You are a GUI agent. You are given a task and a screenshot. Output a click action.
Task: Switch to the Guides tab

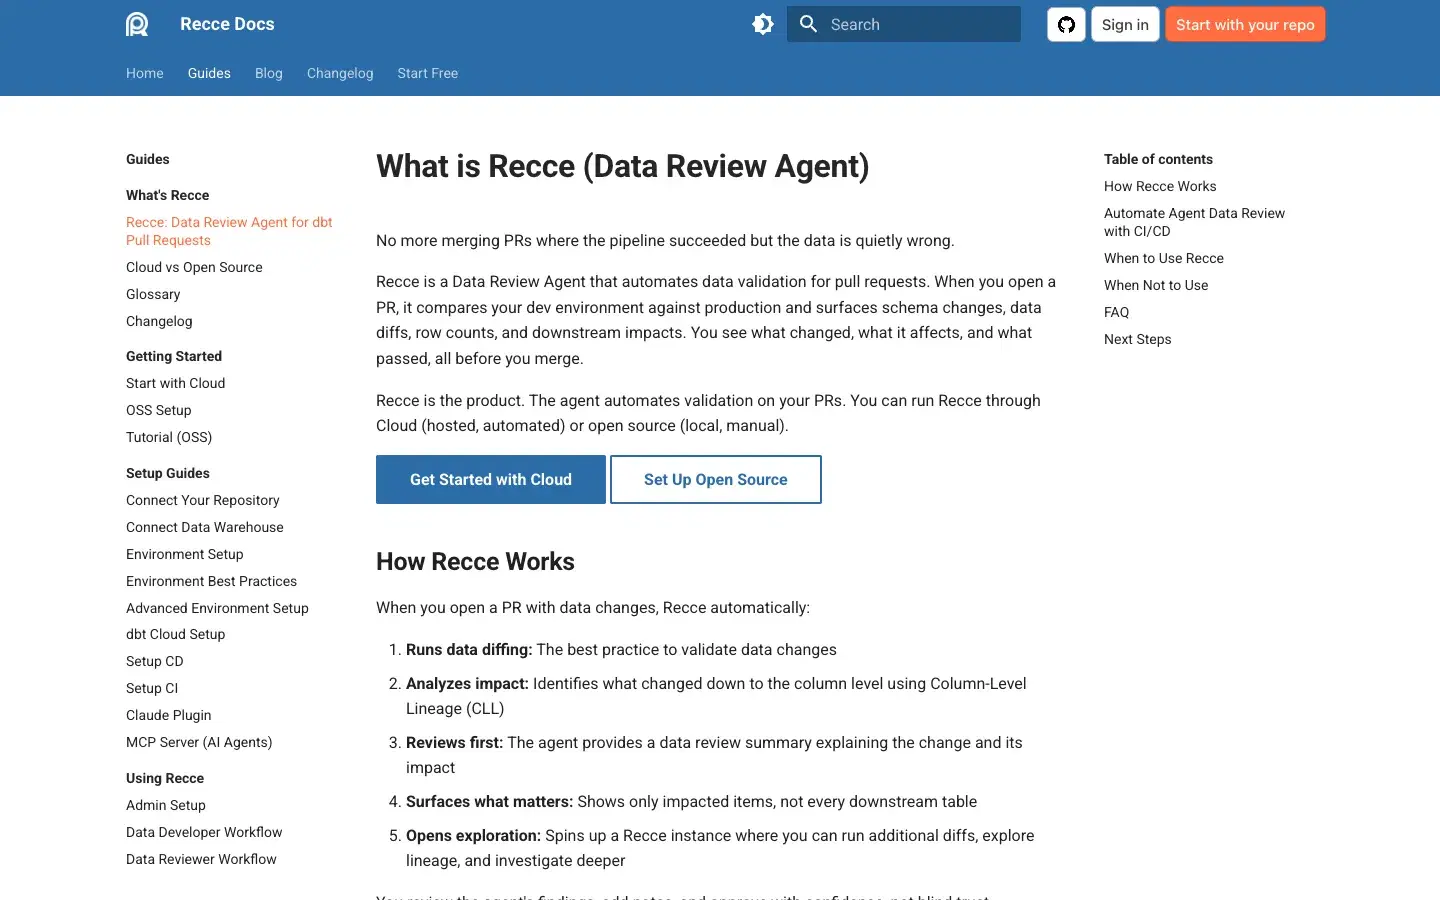click(x=209, y=73)
